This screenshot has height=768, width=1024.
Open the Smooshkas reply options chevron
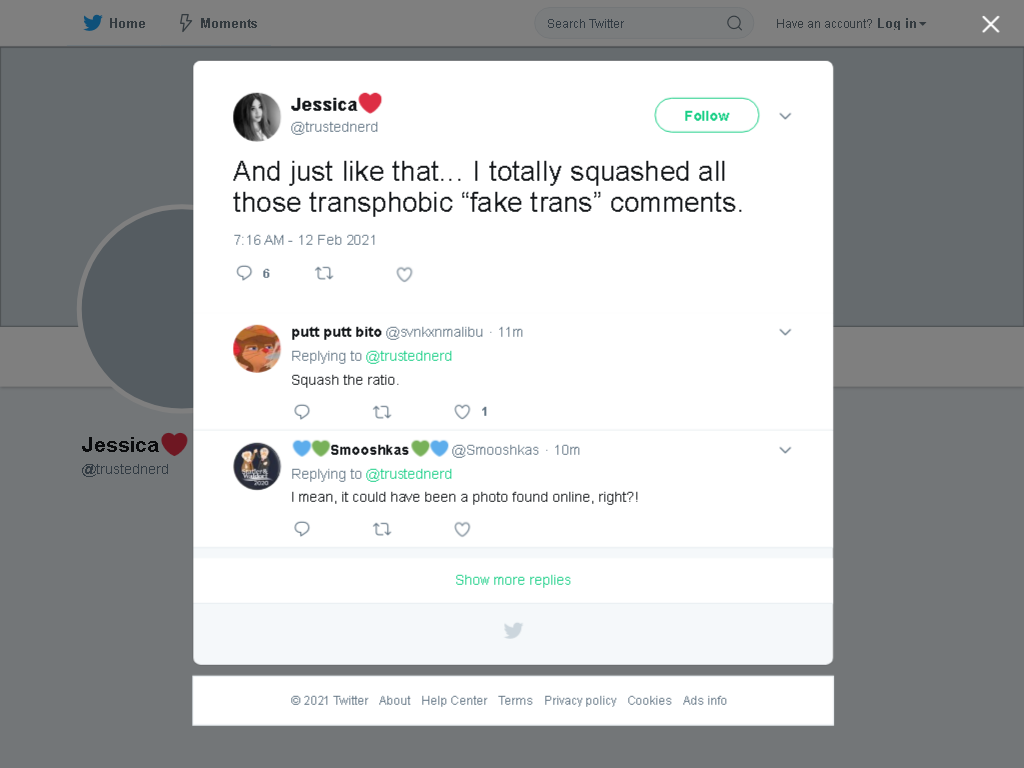[785, 450]
